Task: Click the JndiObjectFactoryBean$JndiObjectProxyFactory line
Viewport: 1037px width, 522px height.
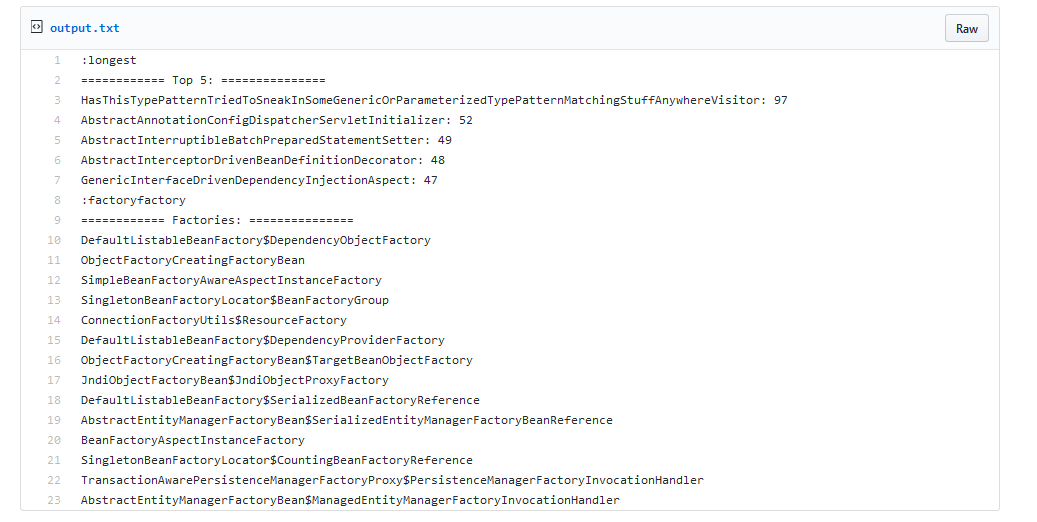Action: 235,380
